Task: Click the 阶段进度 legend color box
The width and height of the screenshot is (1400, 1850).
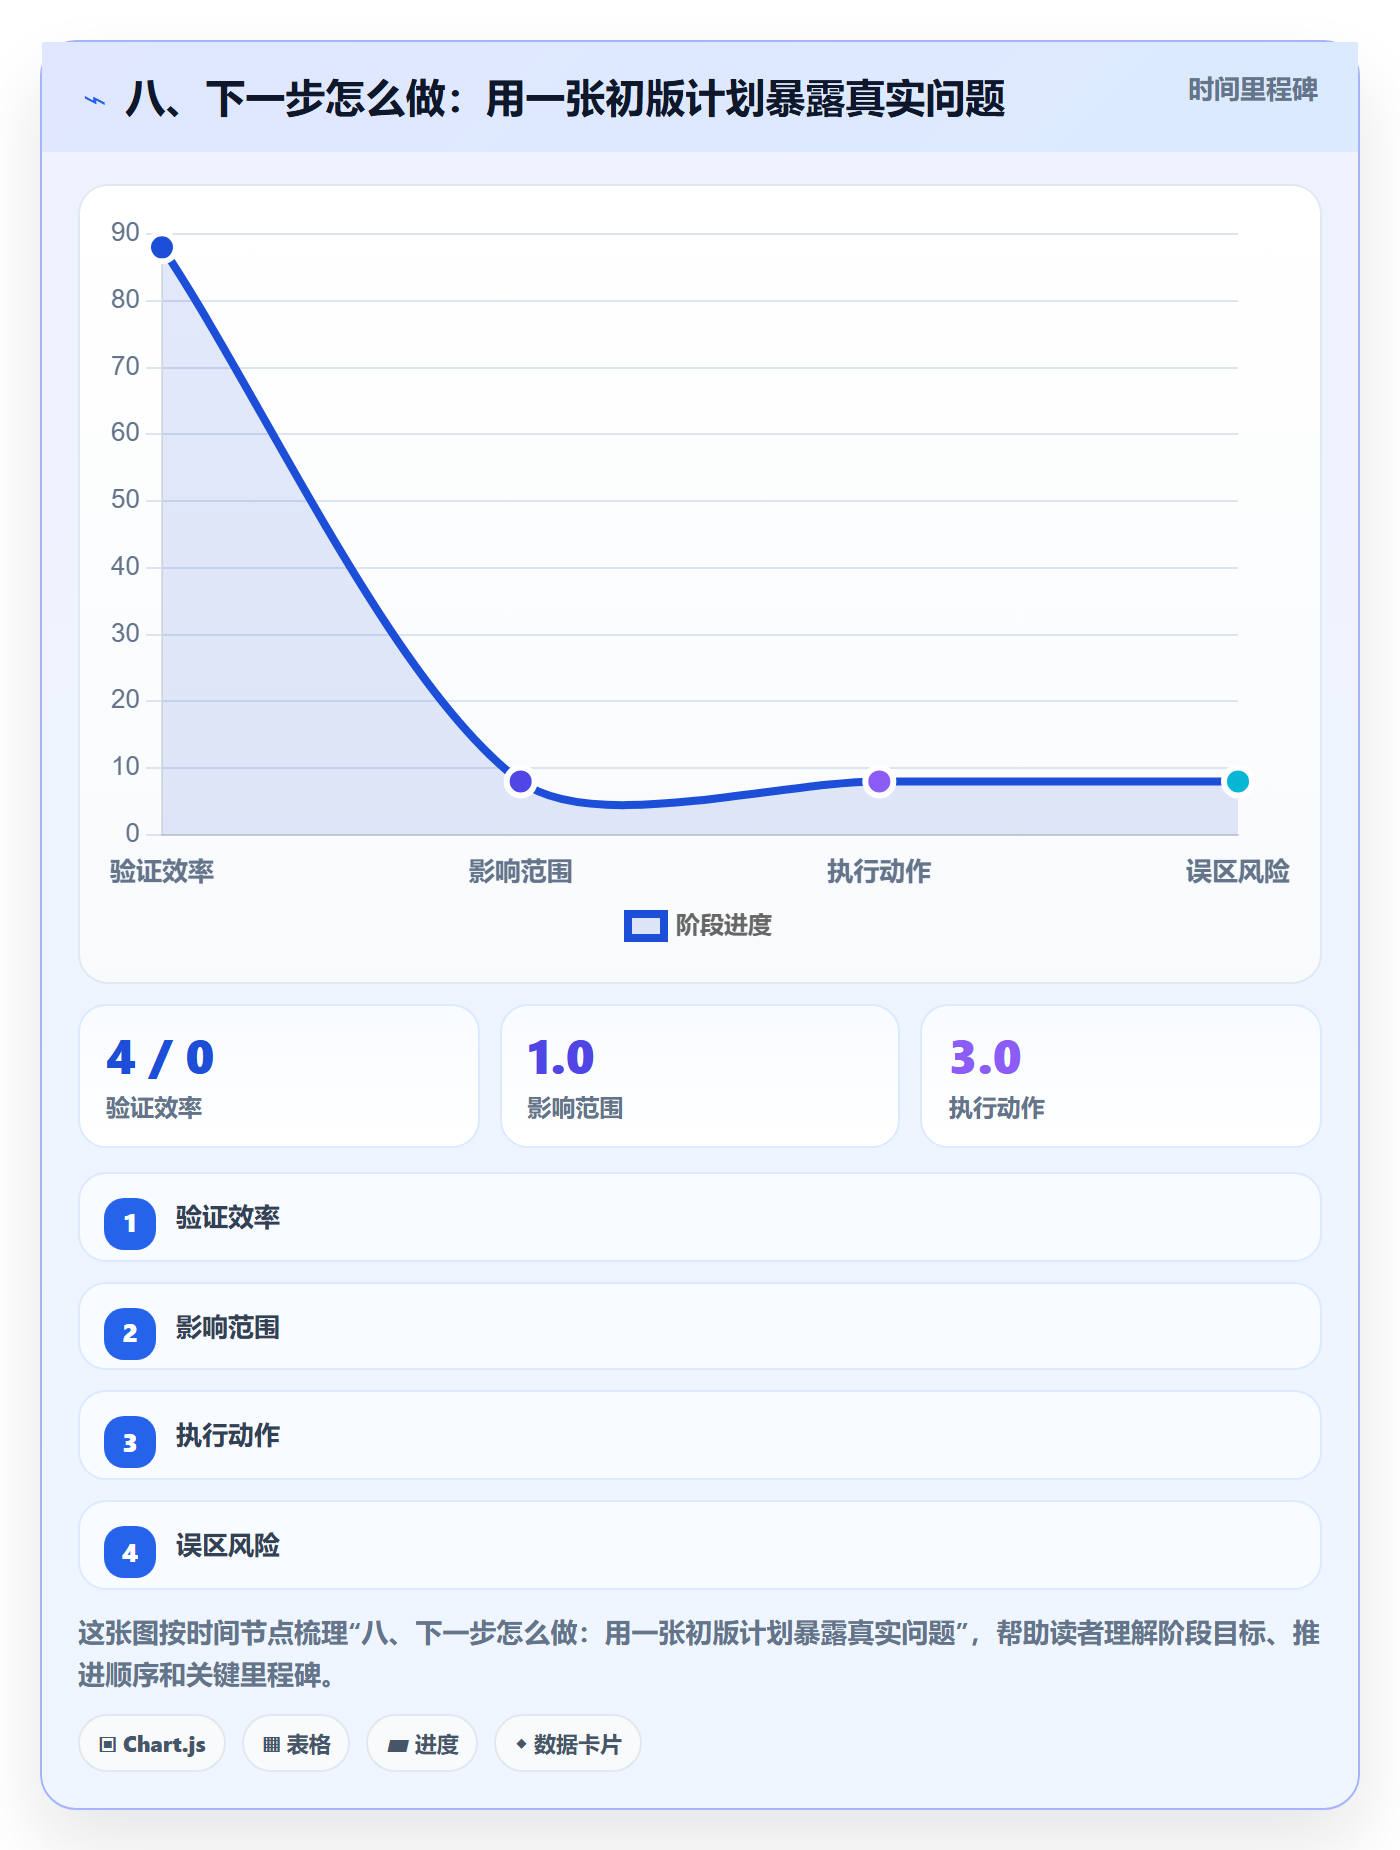Action: click(x=646, y=926)
